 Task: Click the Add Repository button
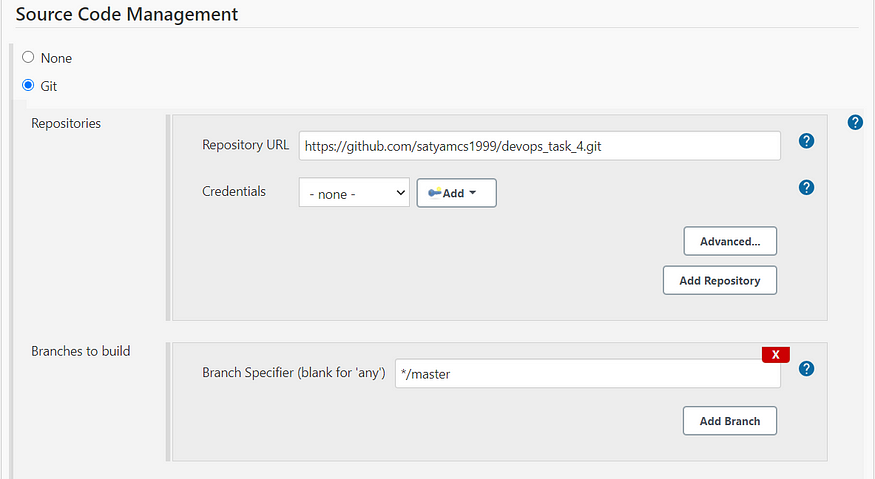coord(720,280)
